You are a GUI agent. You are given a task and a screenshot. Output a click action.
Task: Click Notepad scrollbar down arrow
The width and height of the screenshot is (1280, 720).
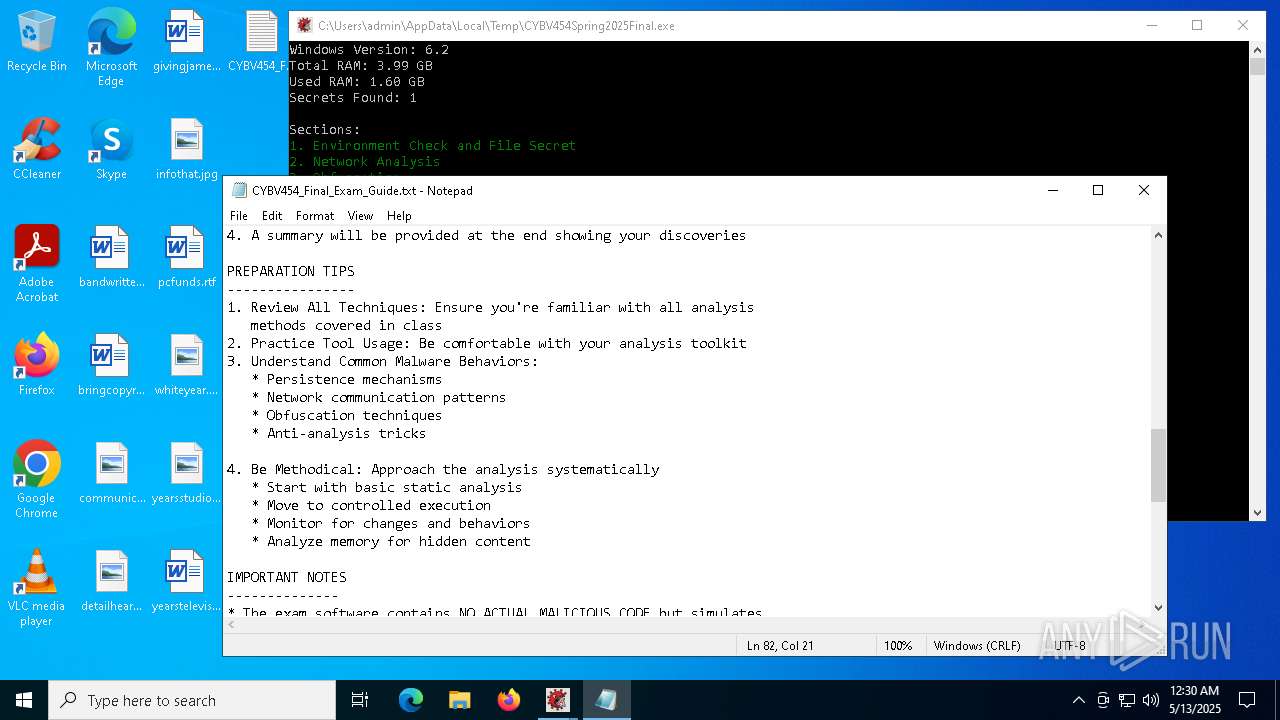[x=1158, y=607]
